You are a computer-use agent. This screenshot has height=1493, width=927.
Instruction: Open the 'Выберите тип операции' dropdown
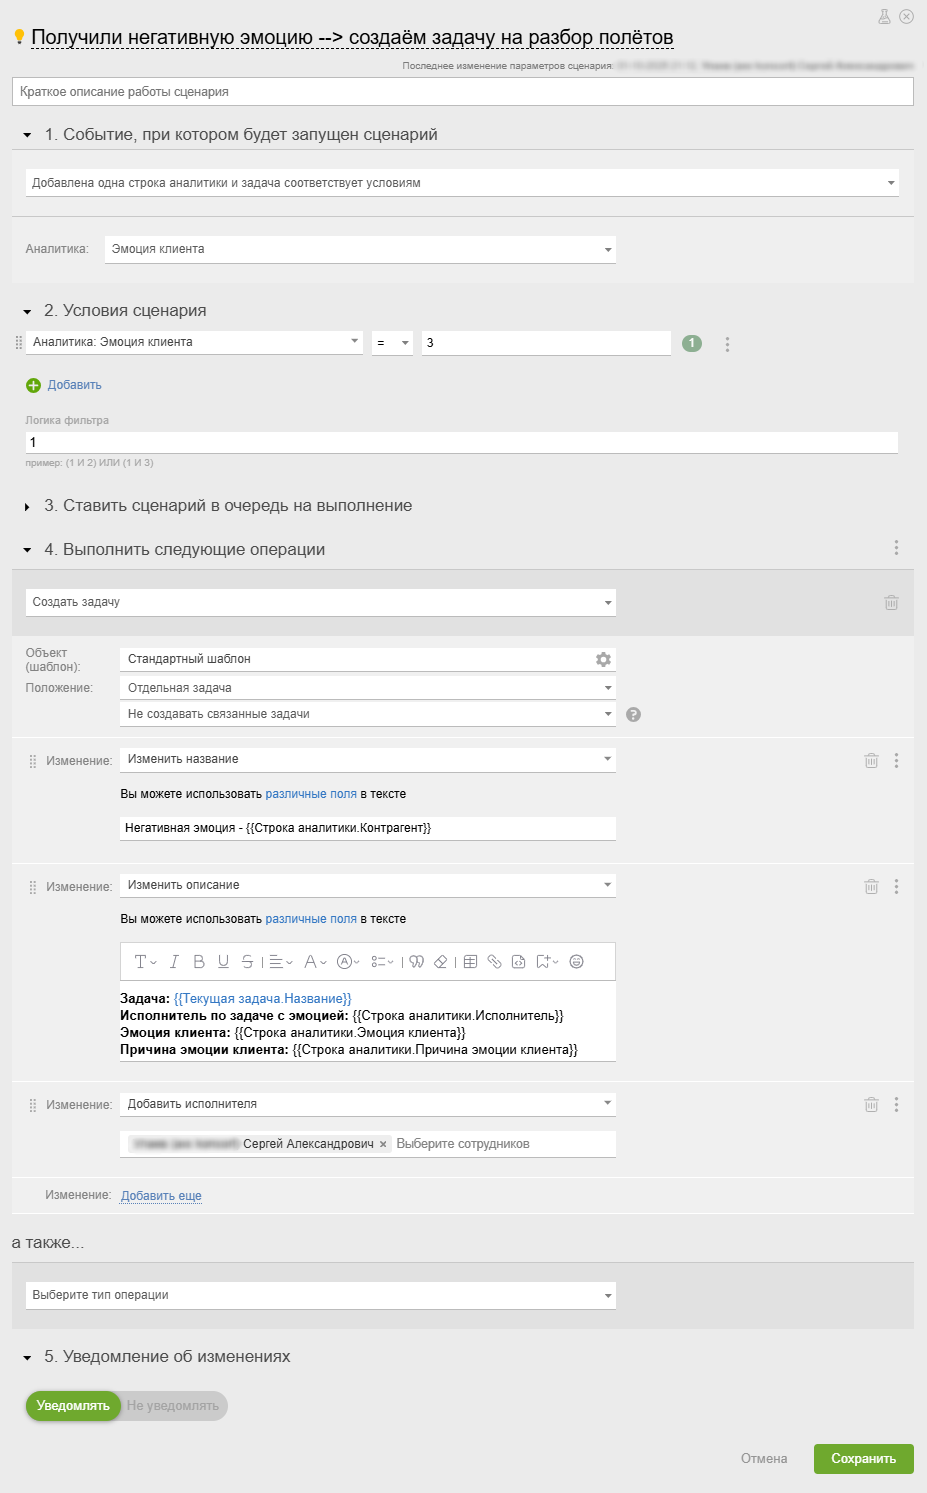[321, 1296]
